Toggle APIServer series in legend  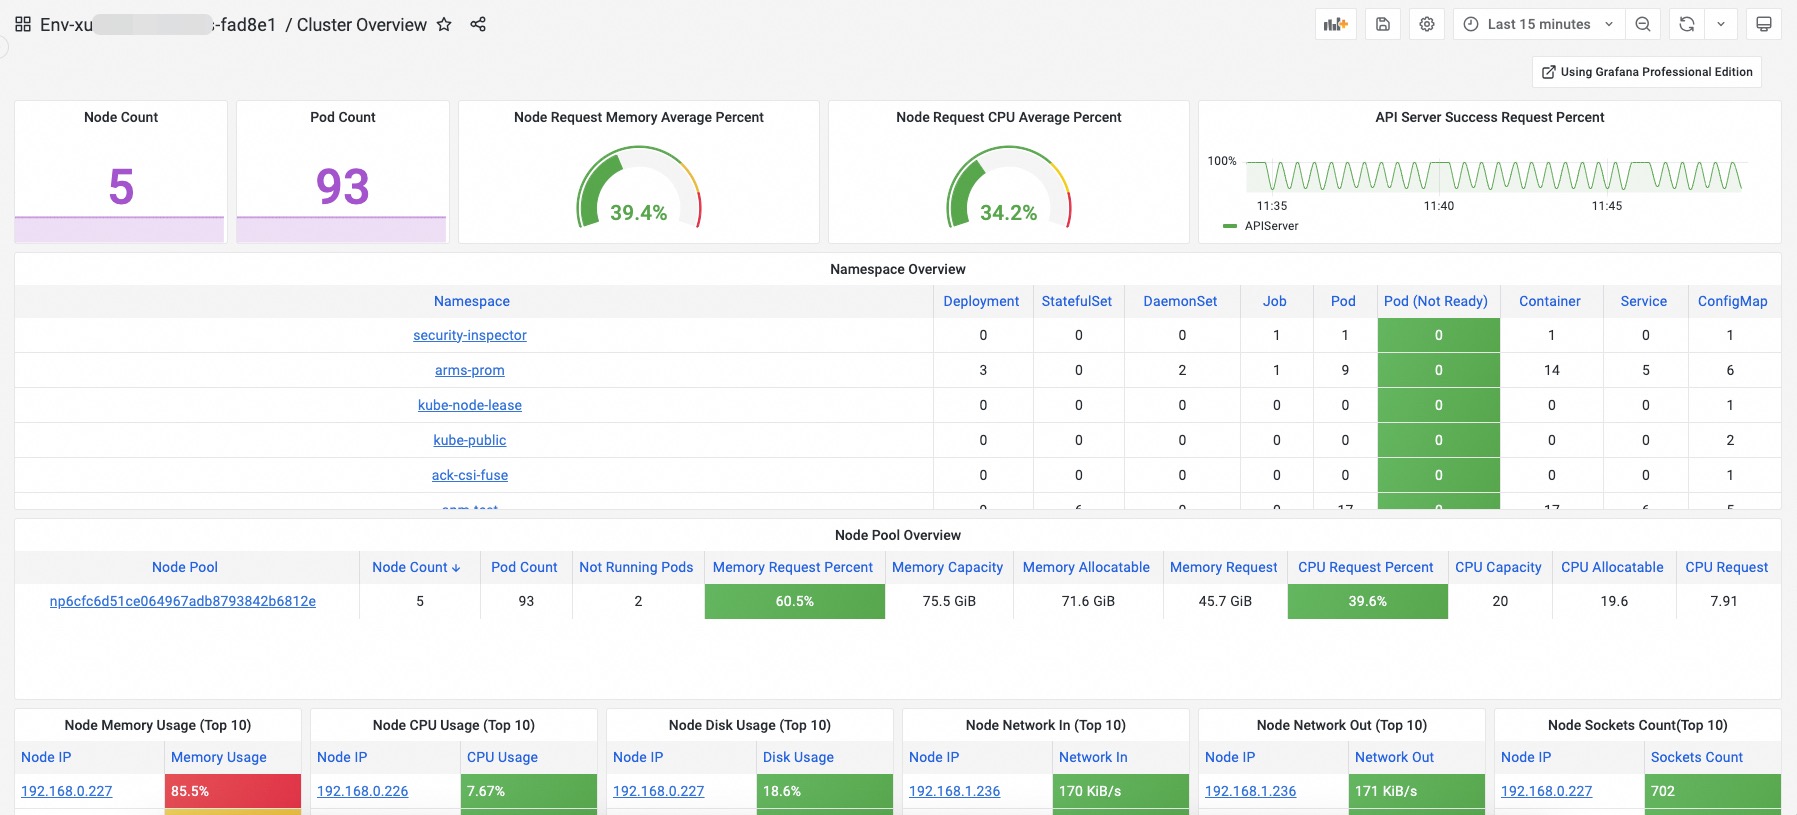pos(1271,226)
